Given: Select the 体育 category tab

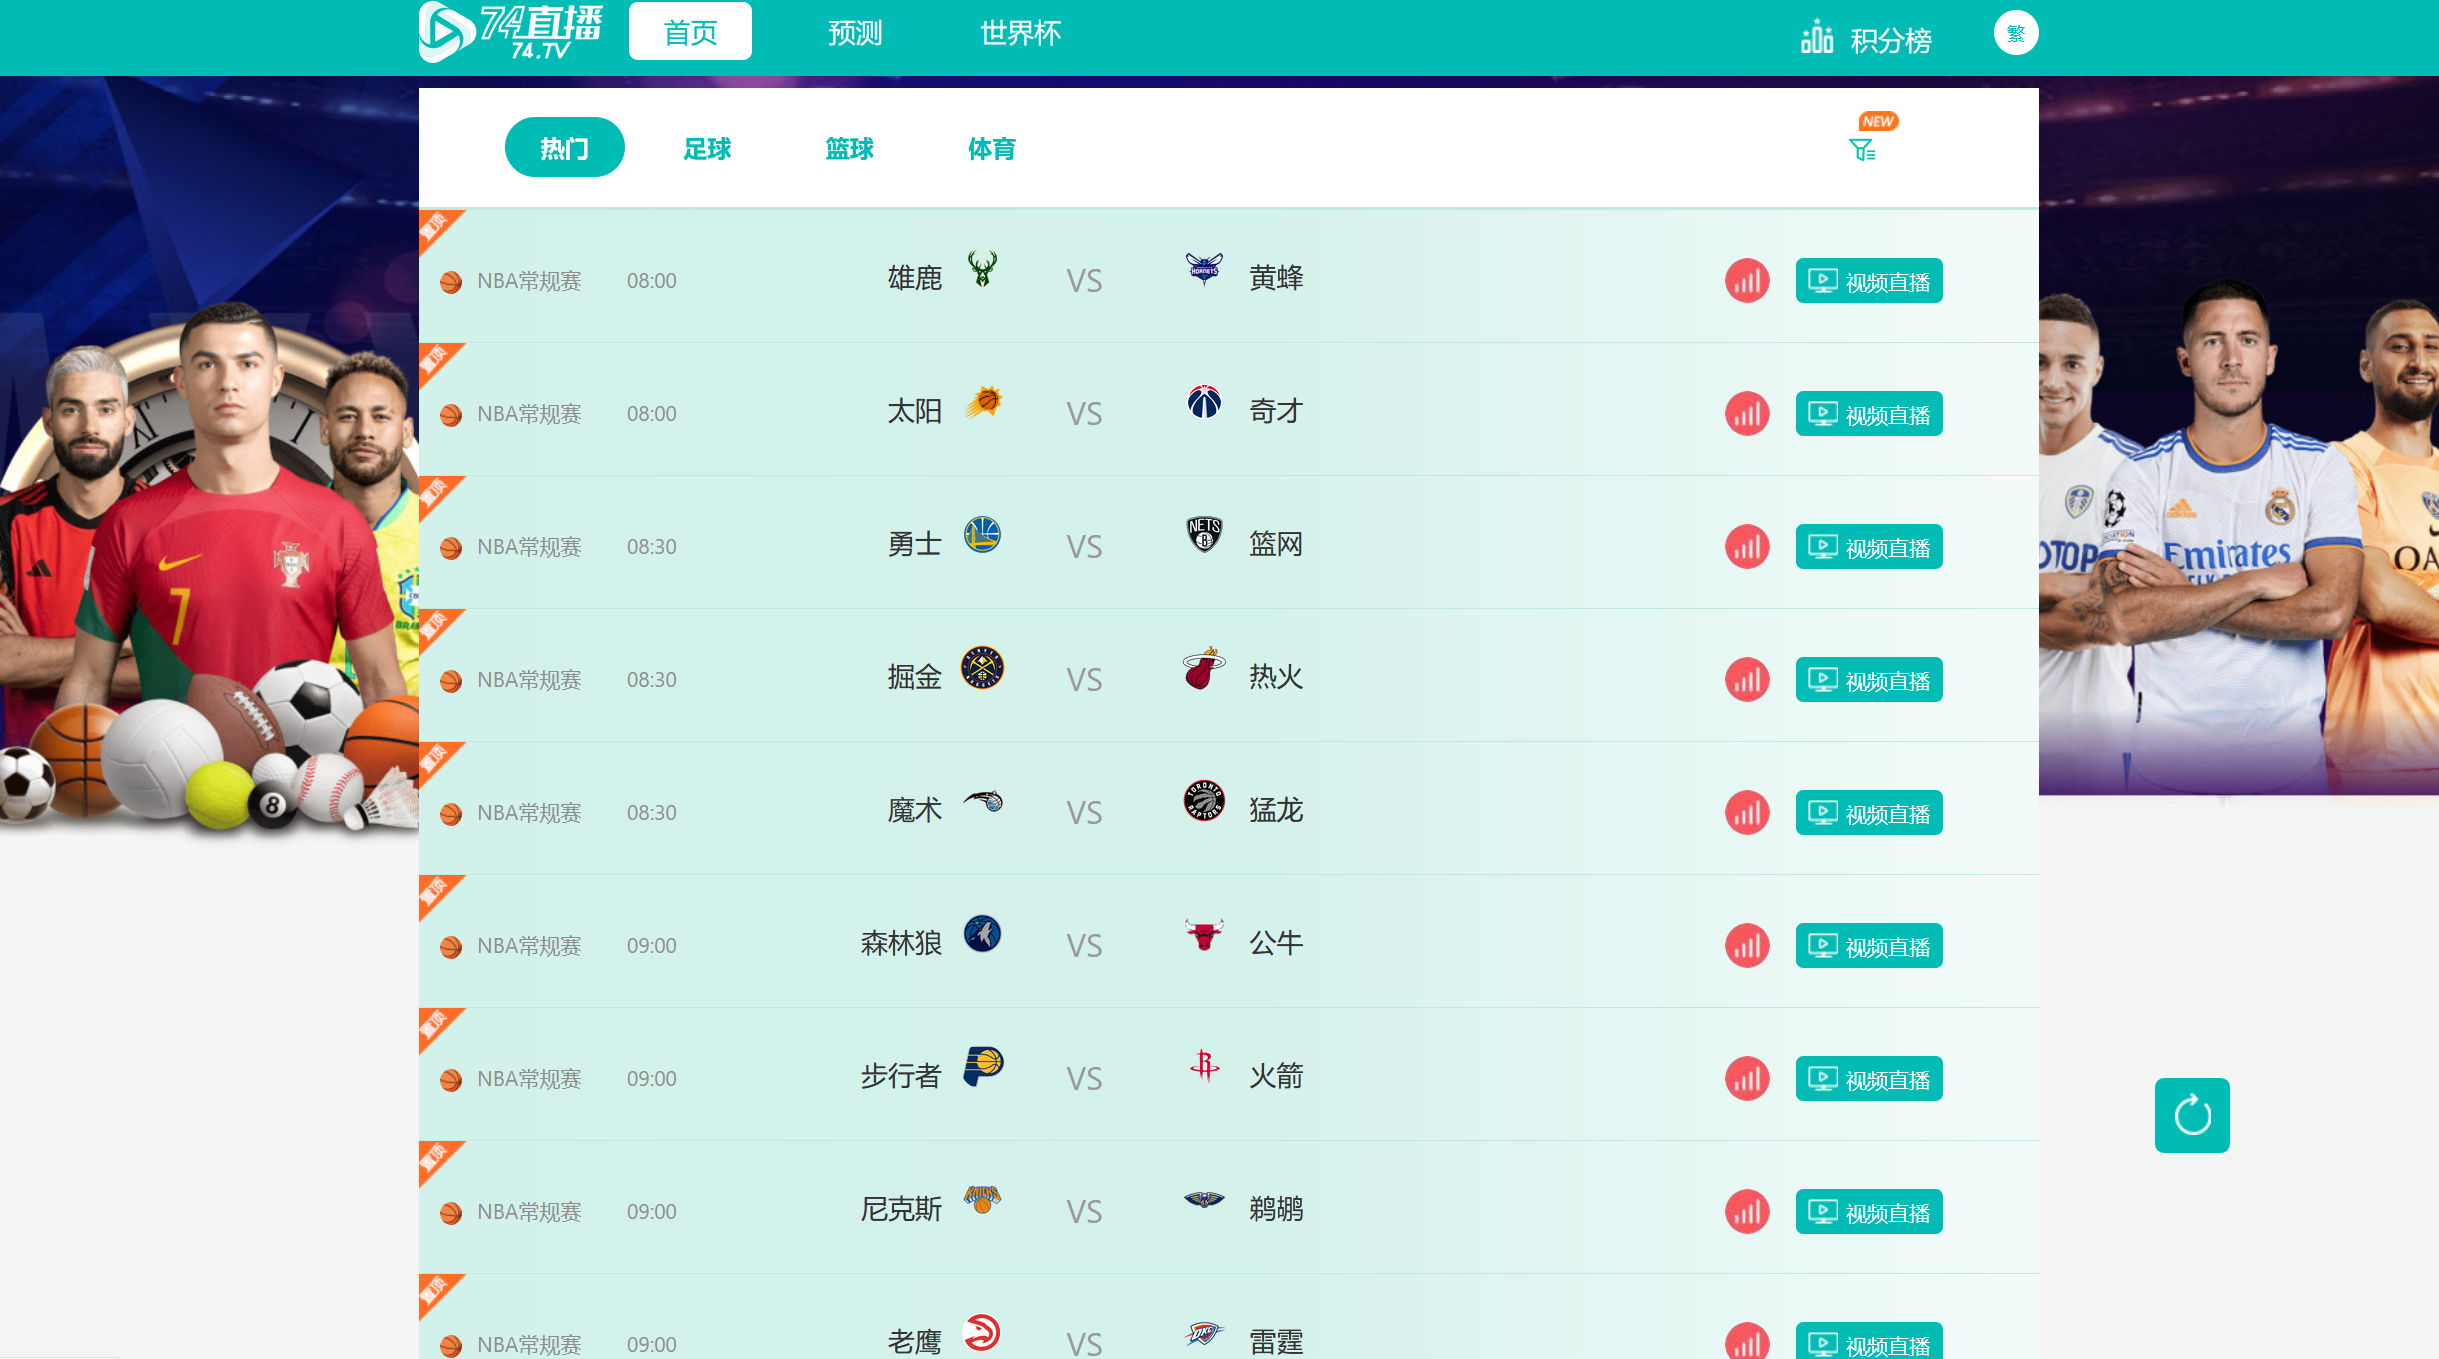Looking at the screenshot, I should coord(991,149).
